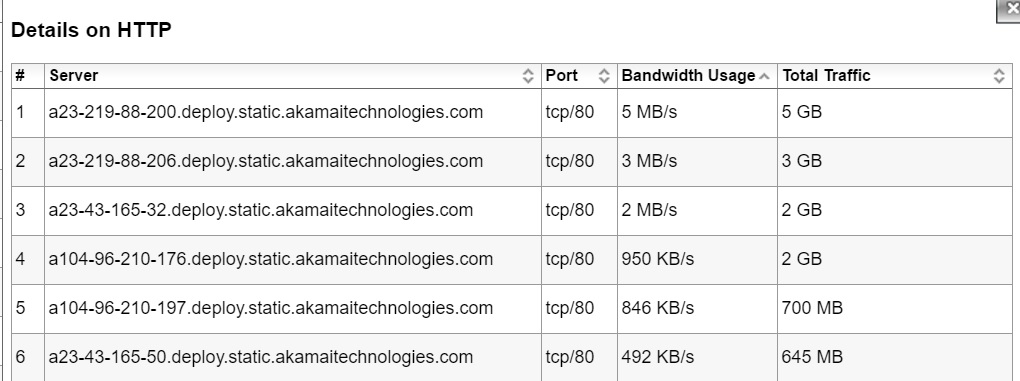The height and width of the screenshot is (381, 1020).
Task: Click the 700 MB total traffic cell
Action: [812, 308]
